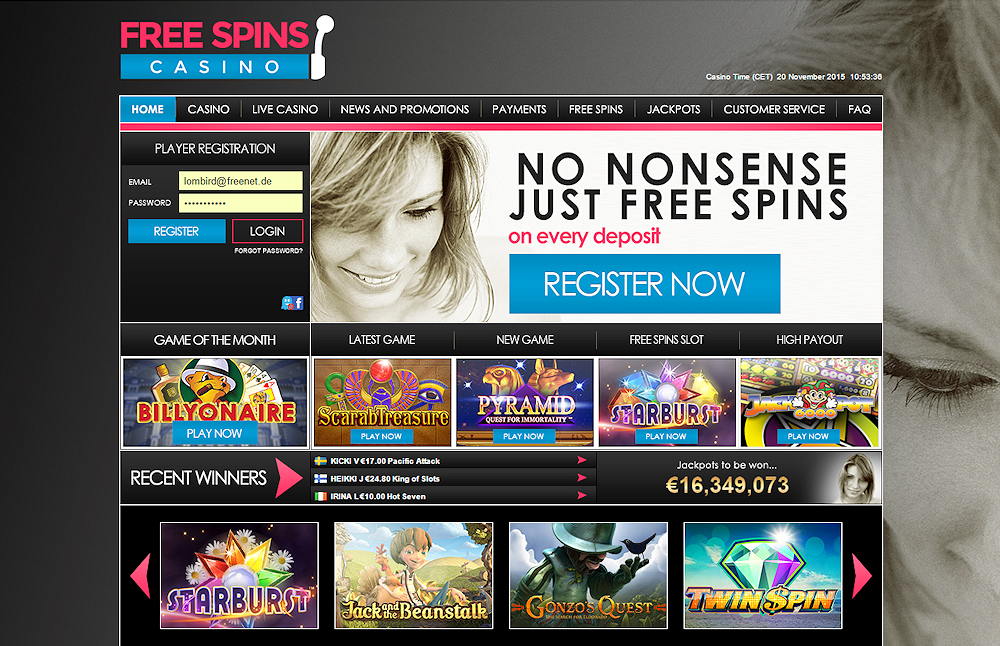Click arrow next to HEIKKI J winner
1000x646 pixels.
coord(582,478)
